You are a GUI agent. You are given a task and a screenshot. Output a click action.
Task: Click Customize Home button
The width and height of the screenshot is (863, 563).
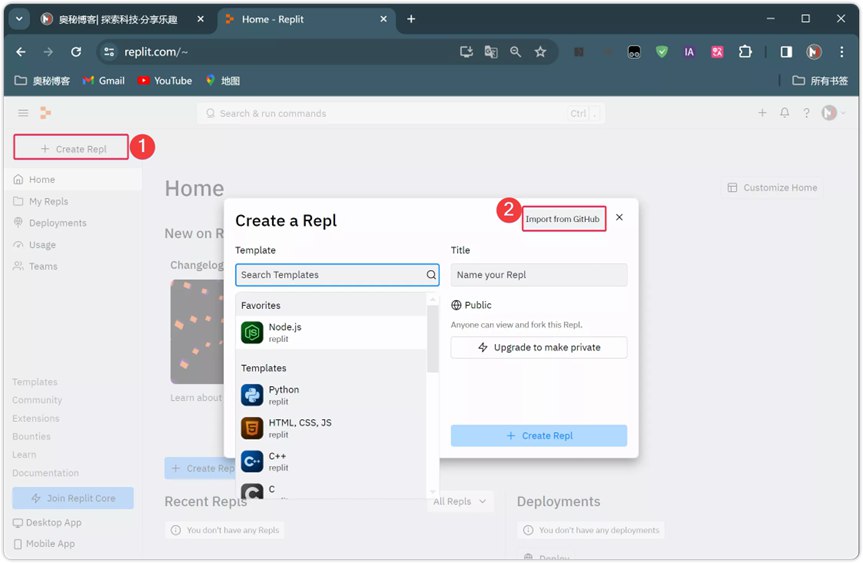click(773, 188)
